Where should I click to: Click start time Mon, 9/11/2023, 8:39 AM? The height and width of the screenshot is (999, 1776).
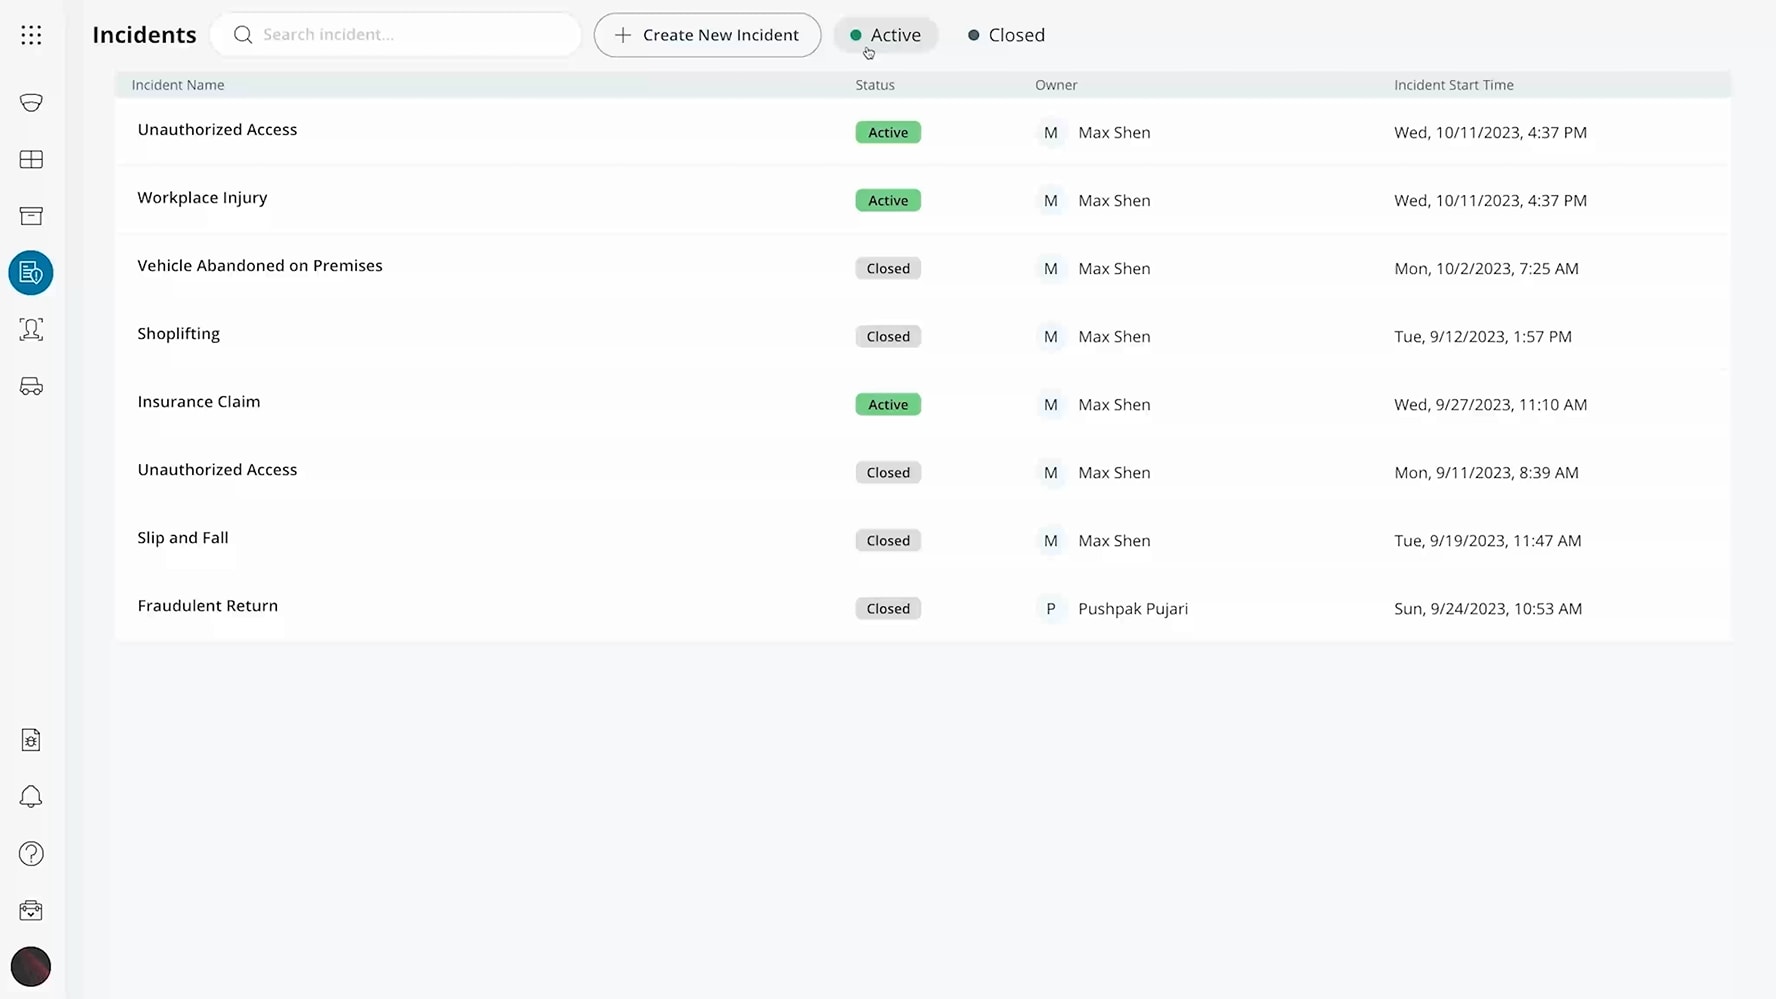(1486, 473)
